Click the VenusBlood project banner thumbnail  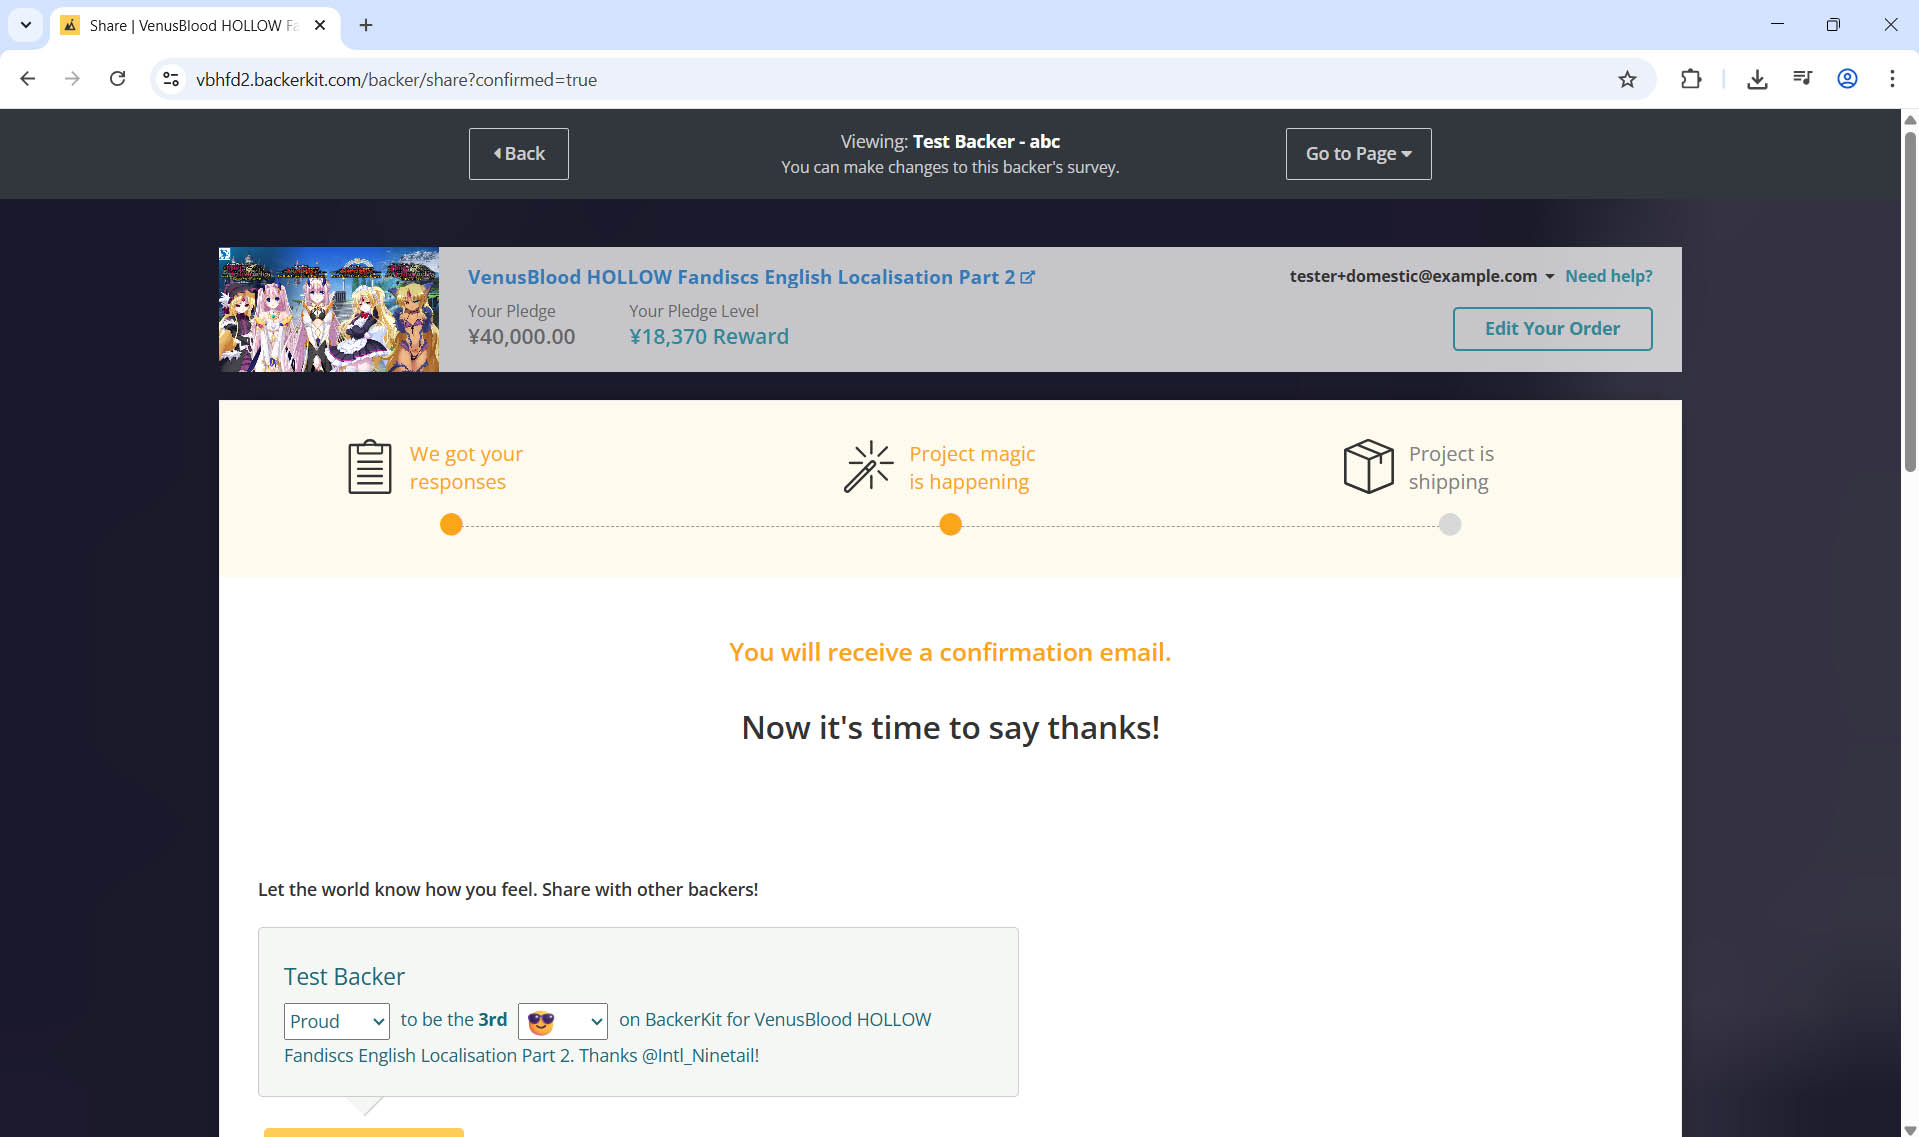pyautogui.click(x=329, y=310)
